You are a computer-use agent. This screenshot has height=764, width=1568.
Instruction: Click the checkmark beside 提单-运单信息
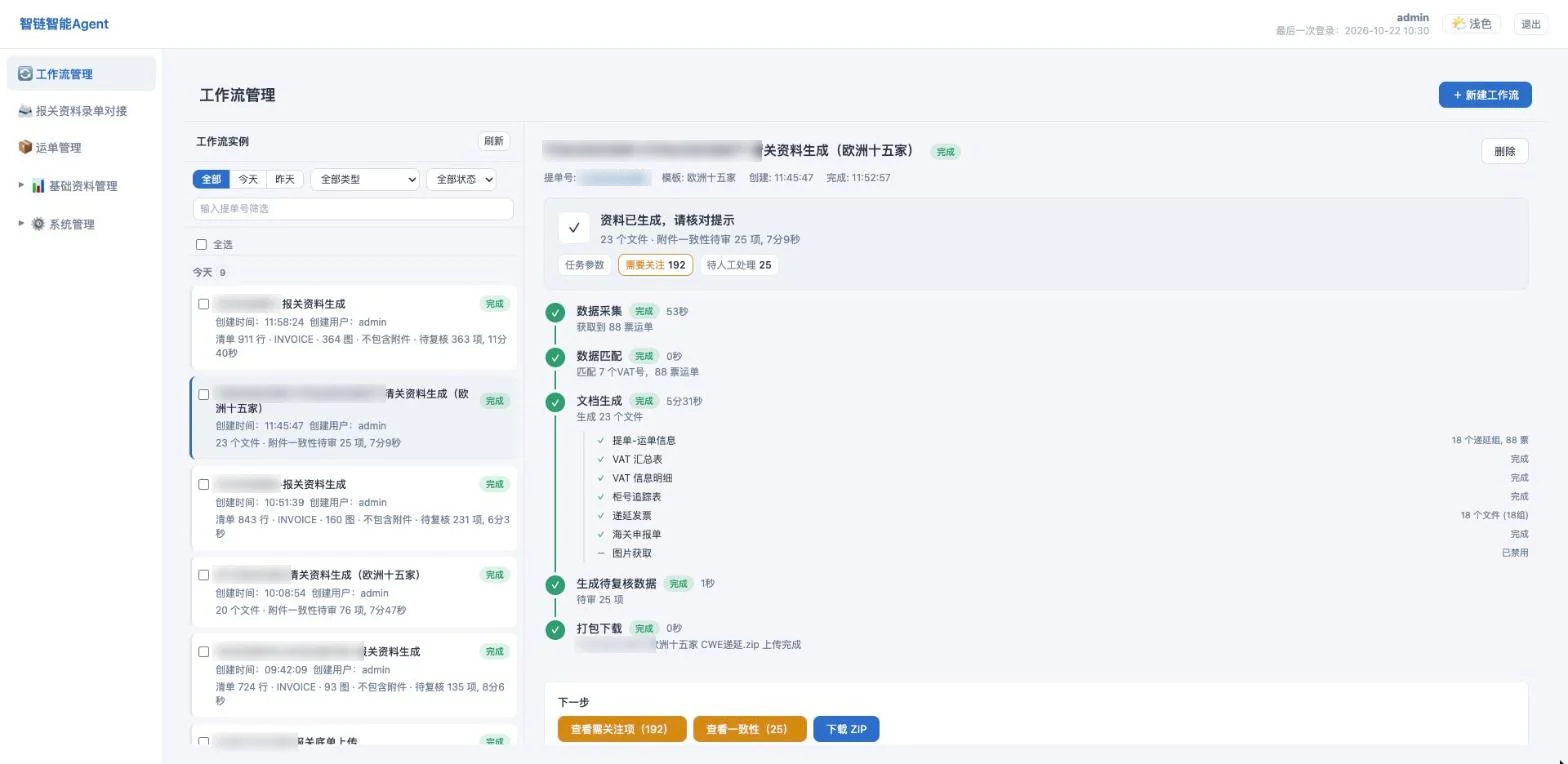pos(601,441)
